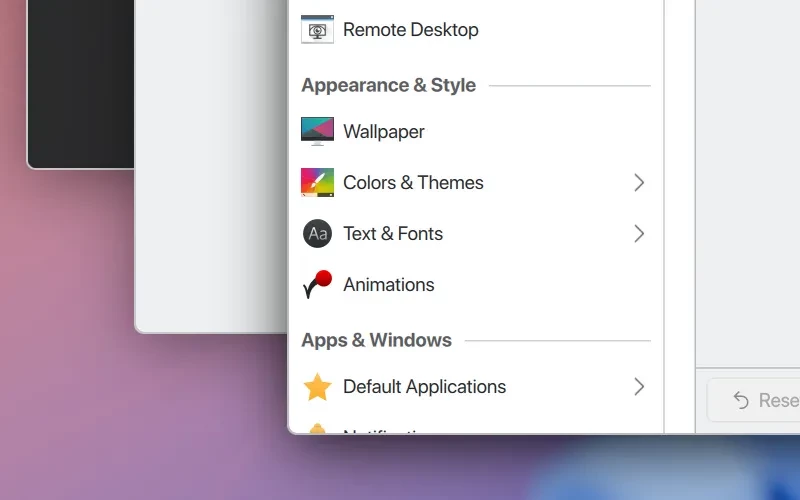This screenshot has width=800, height=500.
Task: Click the Apps & Windows section header
Action: (x=376, y=340)
